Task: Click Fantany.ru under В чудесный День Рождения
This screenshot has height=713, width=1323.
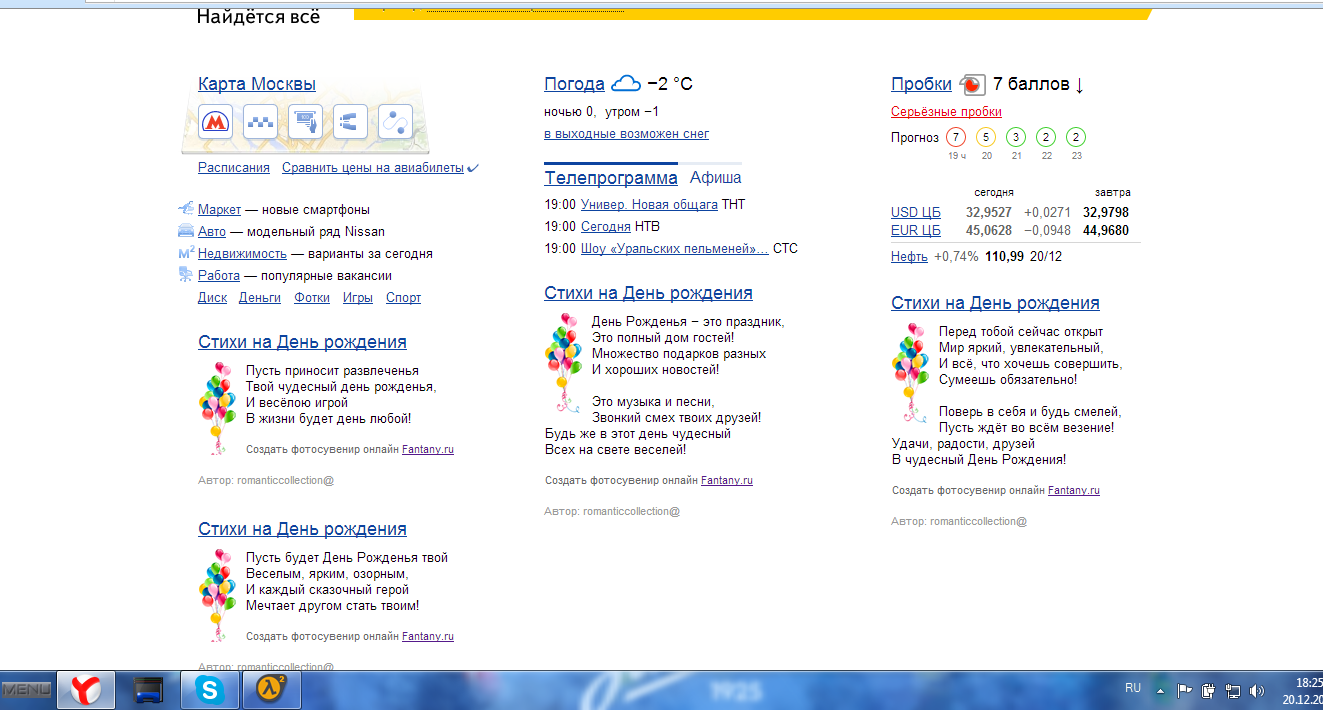Action: pos(1074,491)
